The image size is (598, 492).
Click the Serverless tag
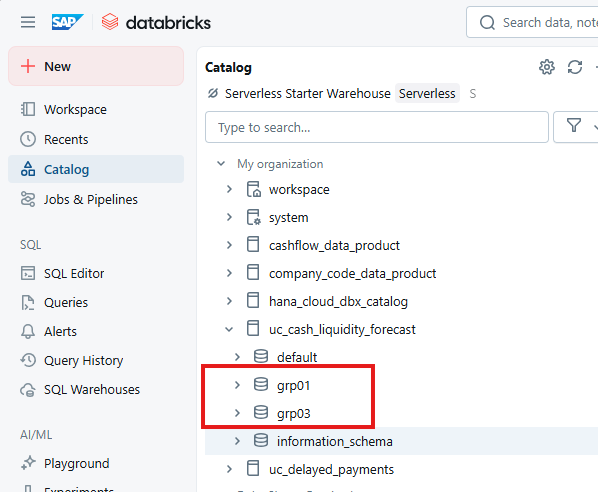pos(427,93)
